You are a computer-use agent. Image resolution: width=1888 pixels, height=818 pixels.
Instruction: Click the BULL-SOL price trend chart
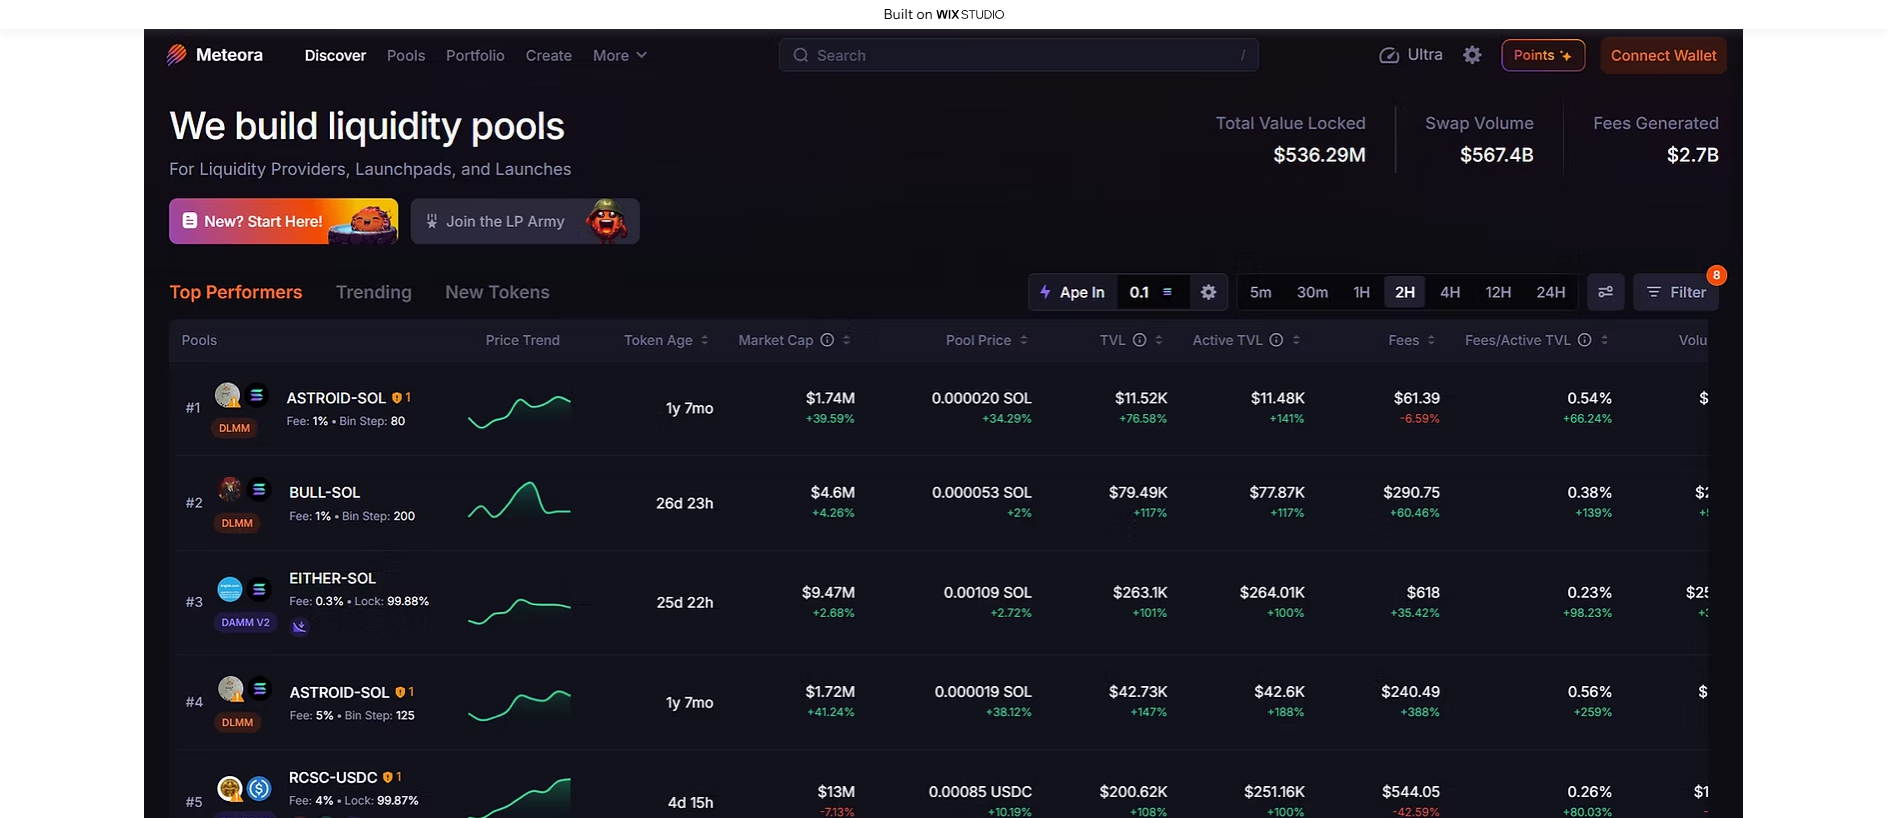[x=520, y=501]
